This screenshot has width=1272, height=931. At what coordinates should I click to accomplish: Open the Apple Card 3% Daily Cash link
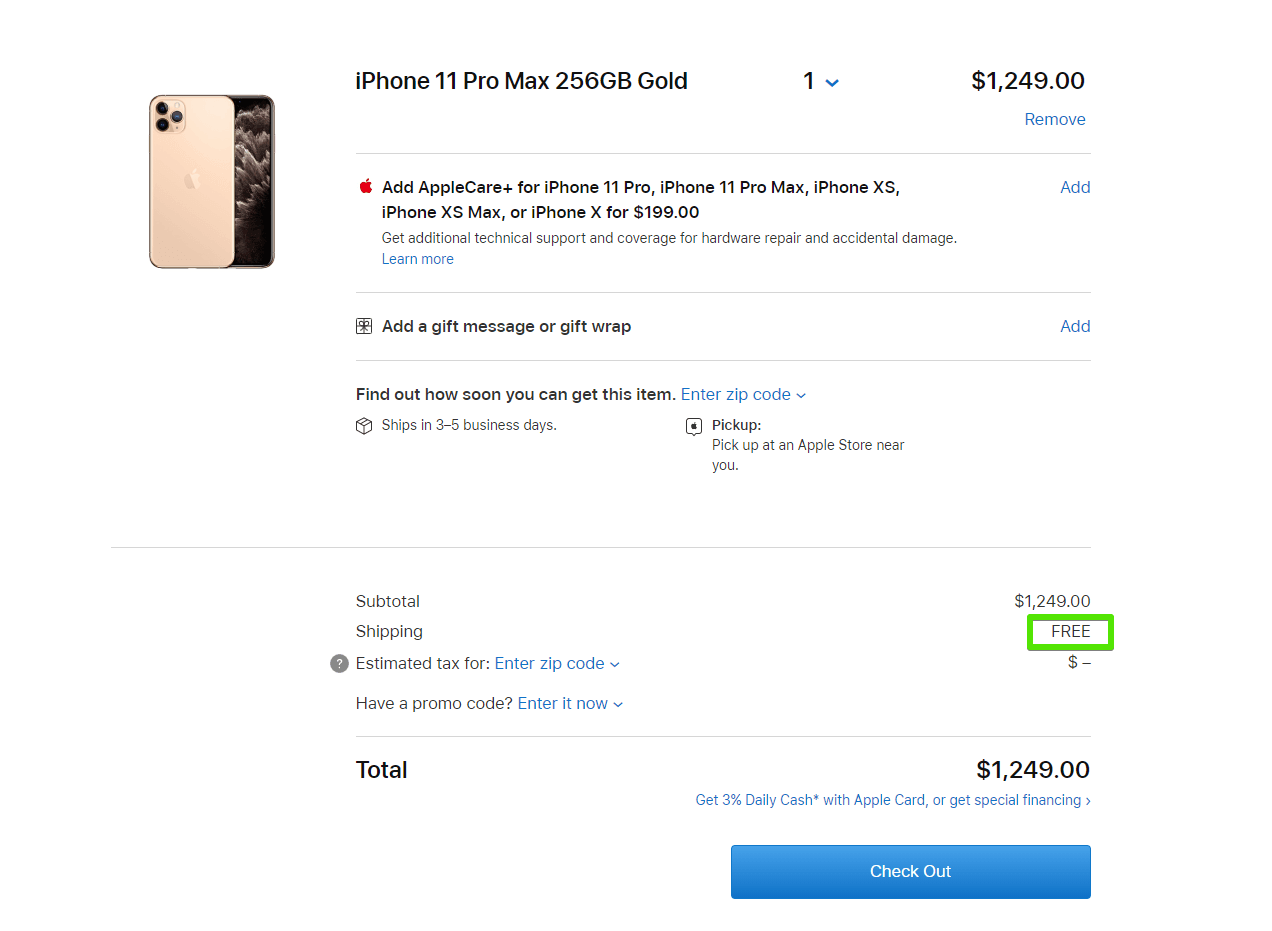coord(893,800)
